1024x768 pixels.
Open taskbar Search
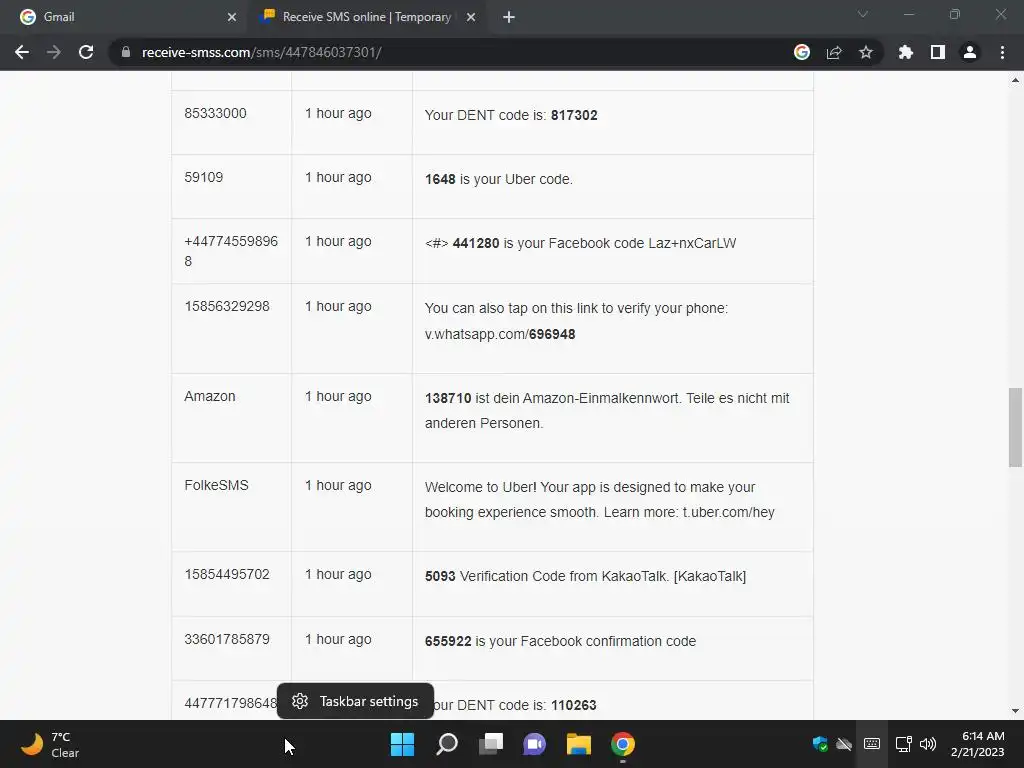pyautogui.click(x=447, y=744)
